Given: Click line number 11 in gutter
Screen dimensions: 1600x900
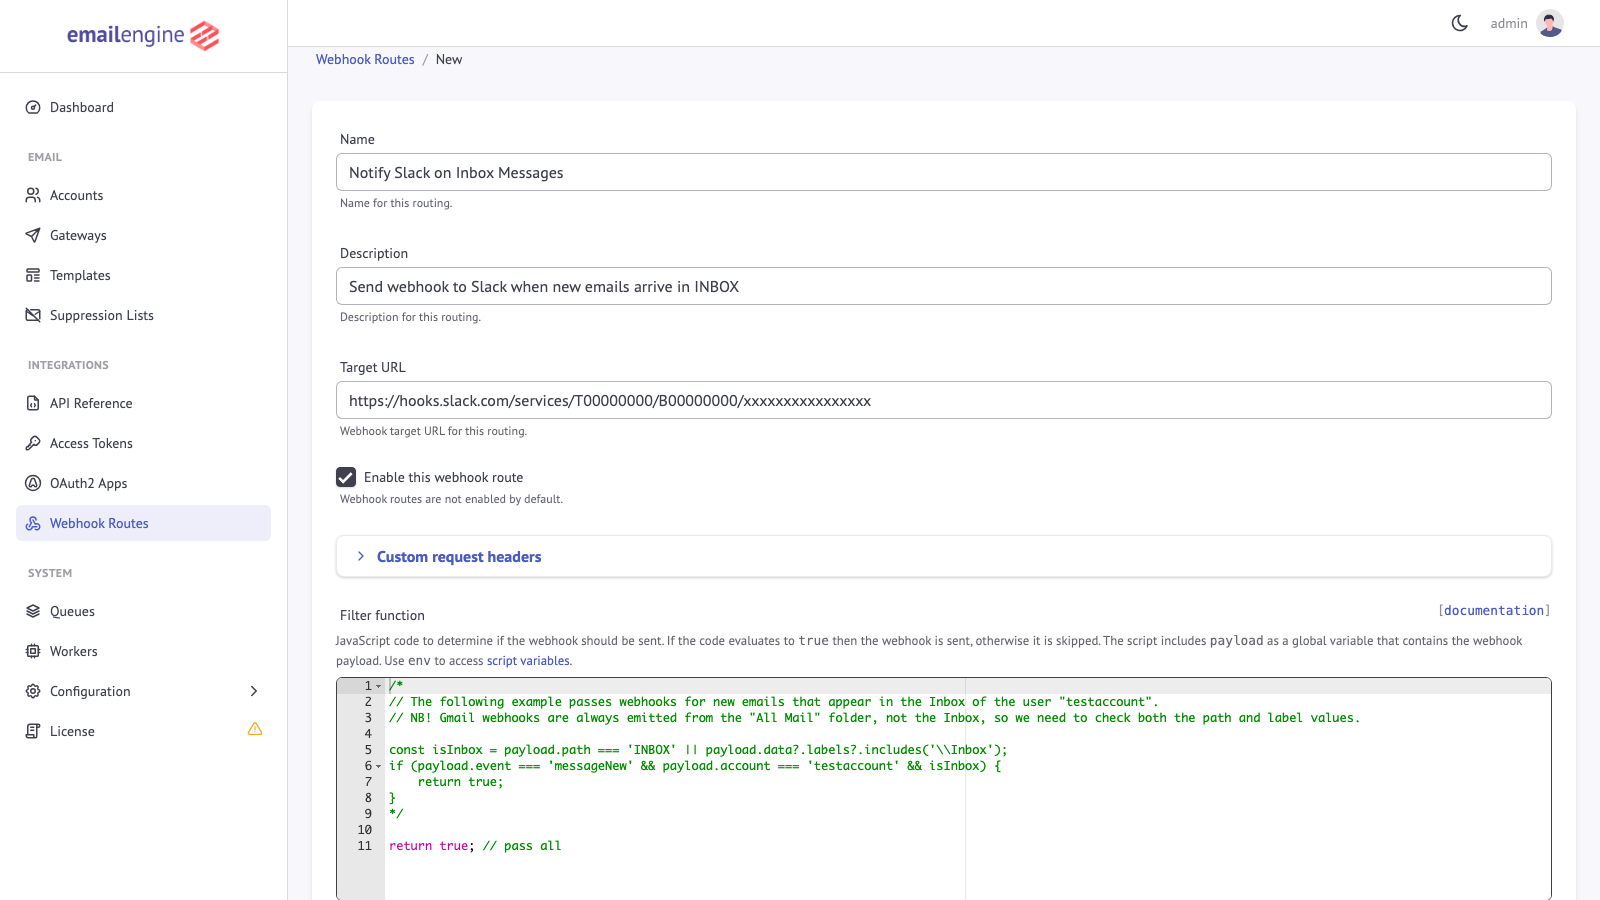Looking at the screenshot, I should point(364,846).
